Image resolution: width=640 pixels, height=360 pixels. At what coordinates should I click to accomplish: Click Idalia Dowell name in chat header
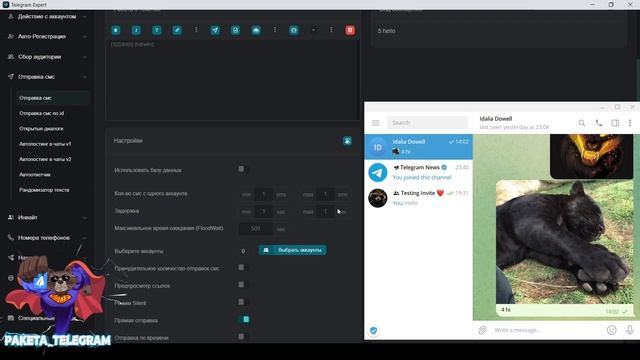click(x=496, y=119)
